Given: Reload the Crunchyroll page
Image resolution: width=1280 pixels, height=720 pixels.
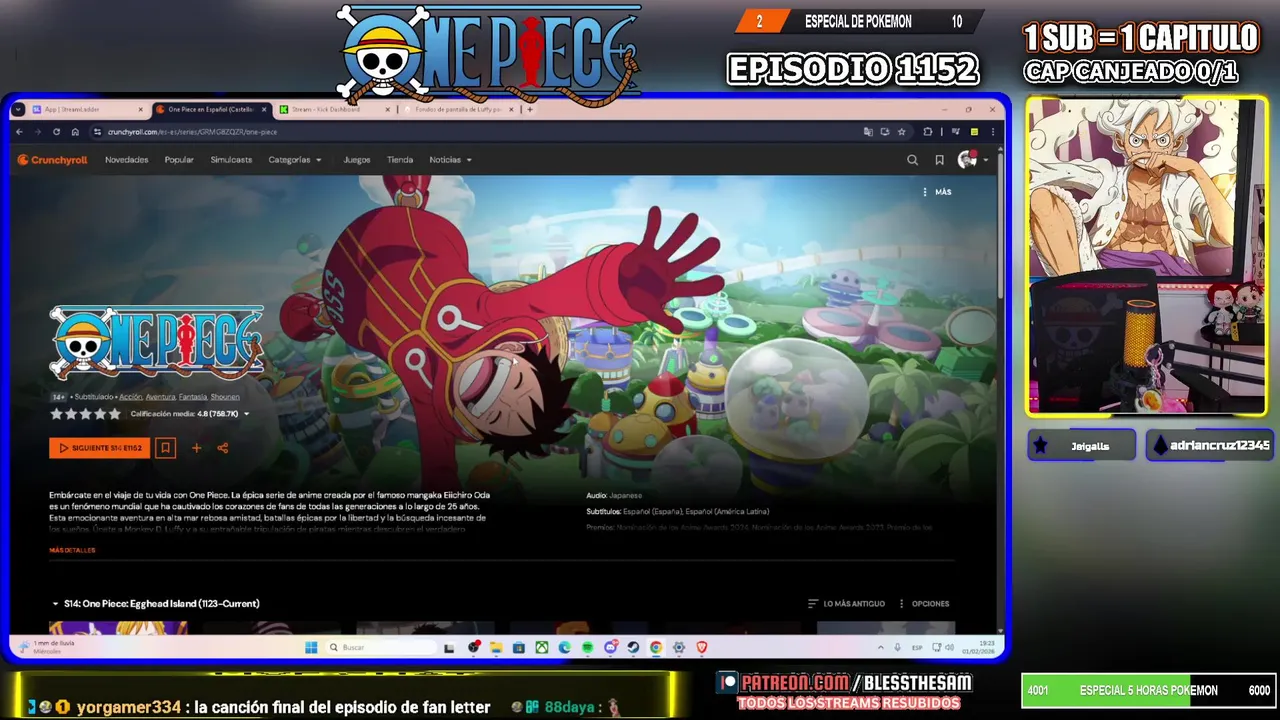Looking at the screenshot, I should click(x=56, y=132).
